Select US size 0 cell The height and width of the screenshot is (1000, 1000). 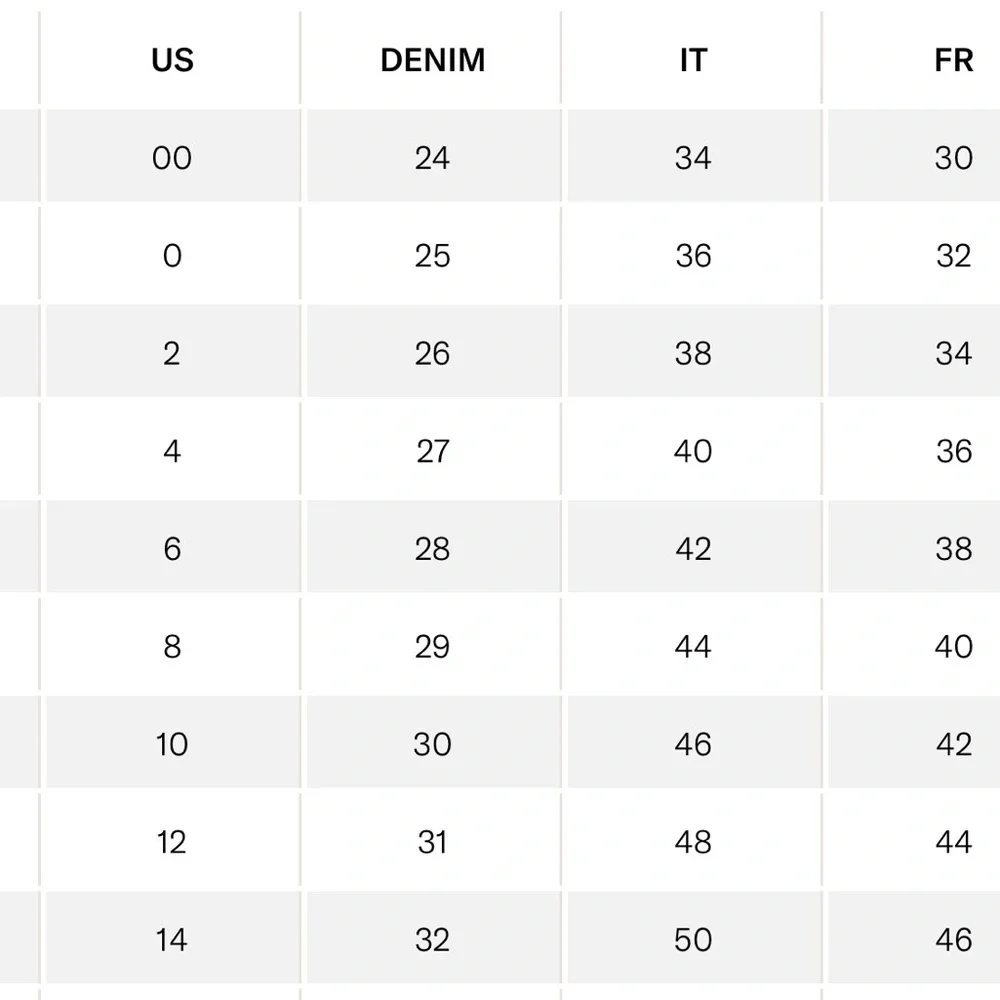[172, 255]
